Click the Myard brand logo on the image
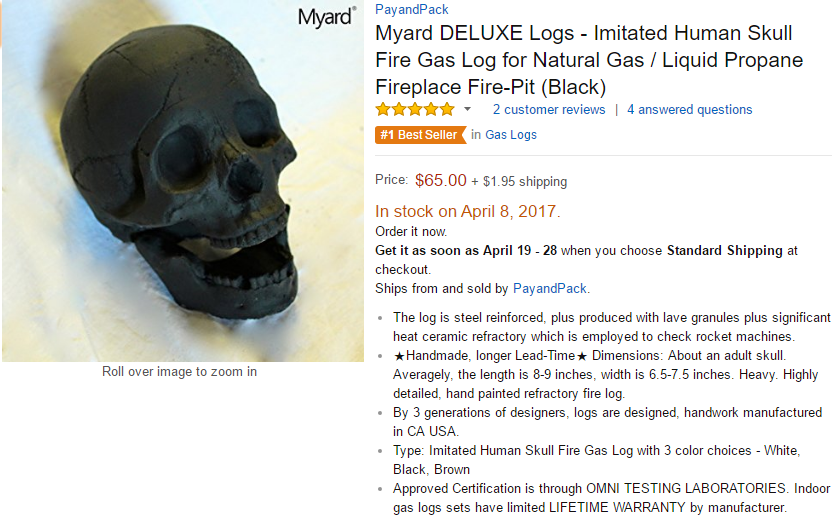Image resolution: width=837 pixels, height=523 pixels. [x=326, y=17]
